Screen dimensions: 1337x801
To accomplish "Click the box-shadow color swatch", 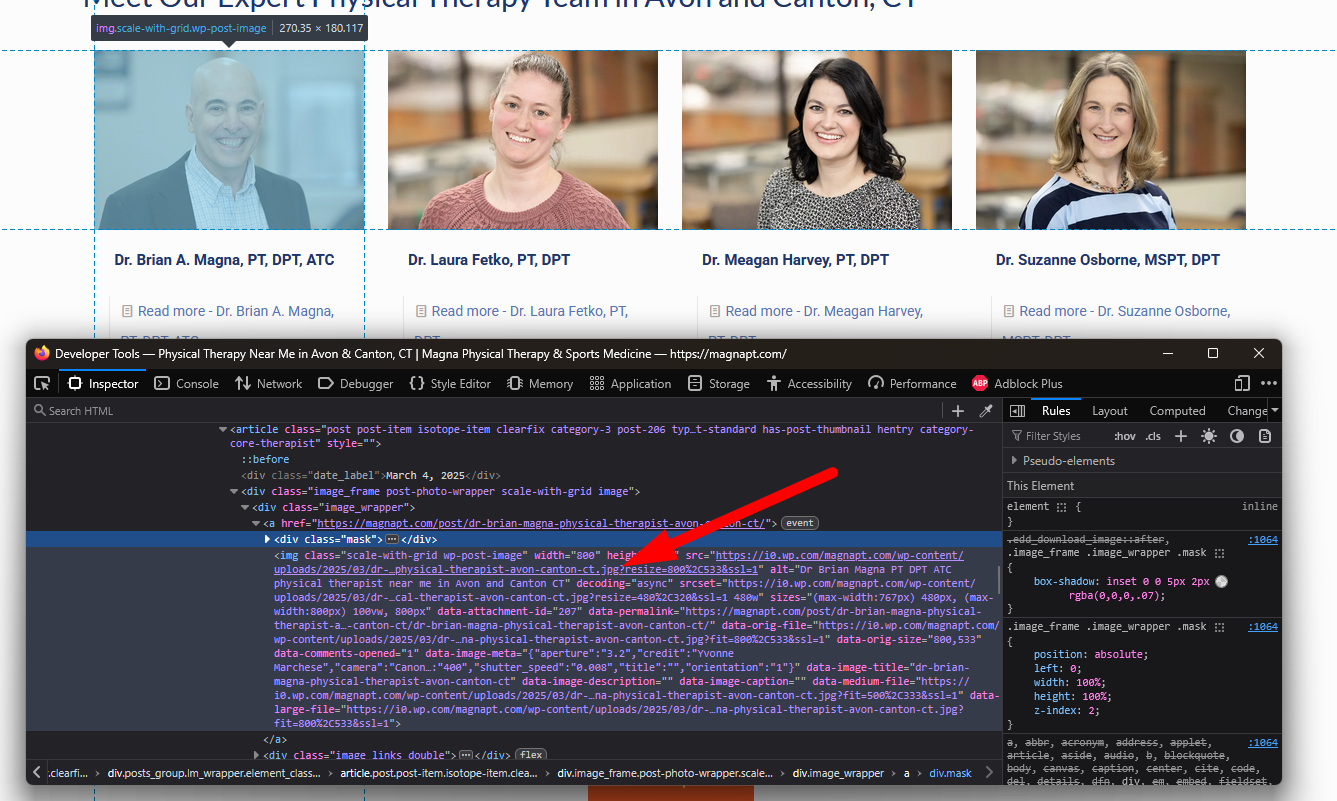I will [1222, 582].
